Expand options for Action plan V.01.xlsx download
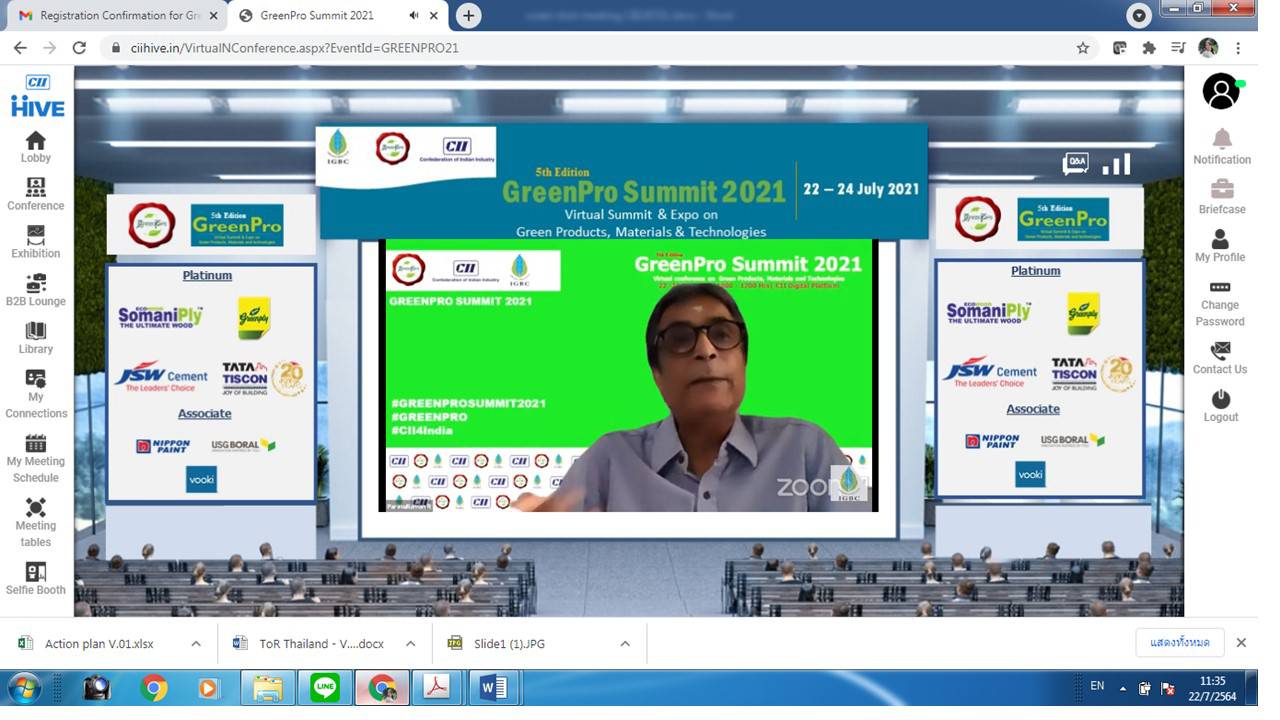The image size is (1280, 720). point(196,643)
